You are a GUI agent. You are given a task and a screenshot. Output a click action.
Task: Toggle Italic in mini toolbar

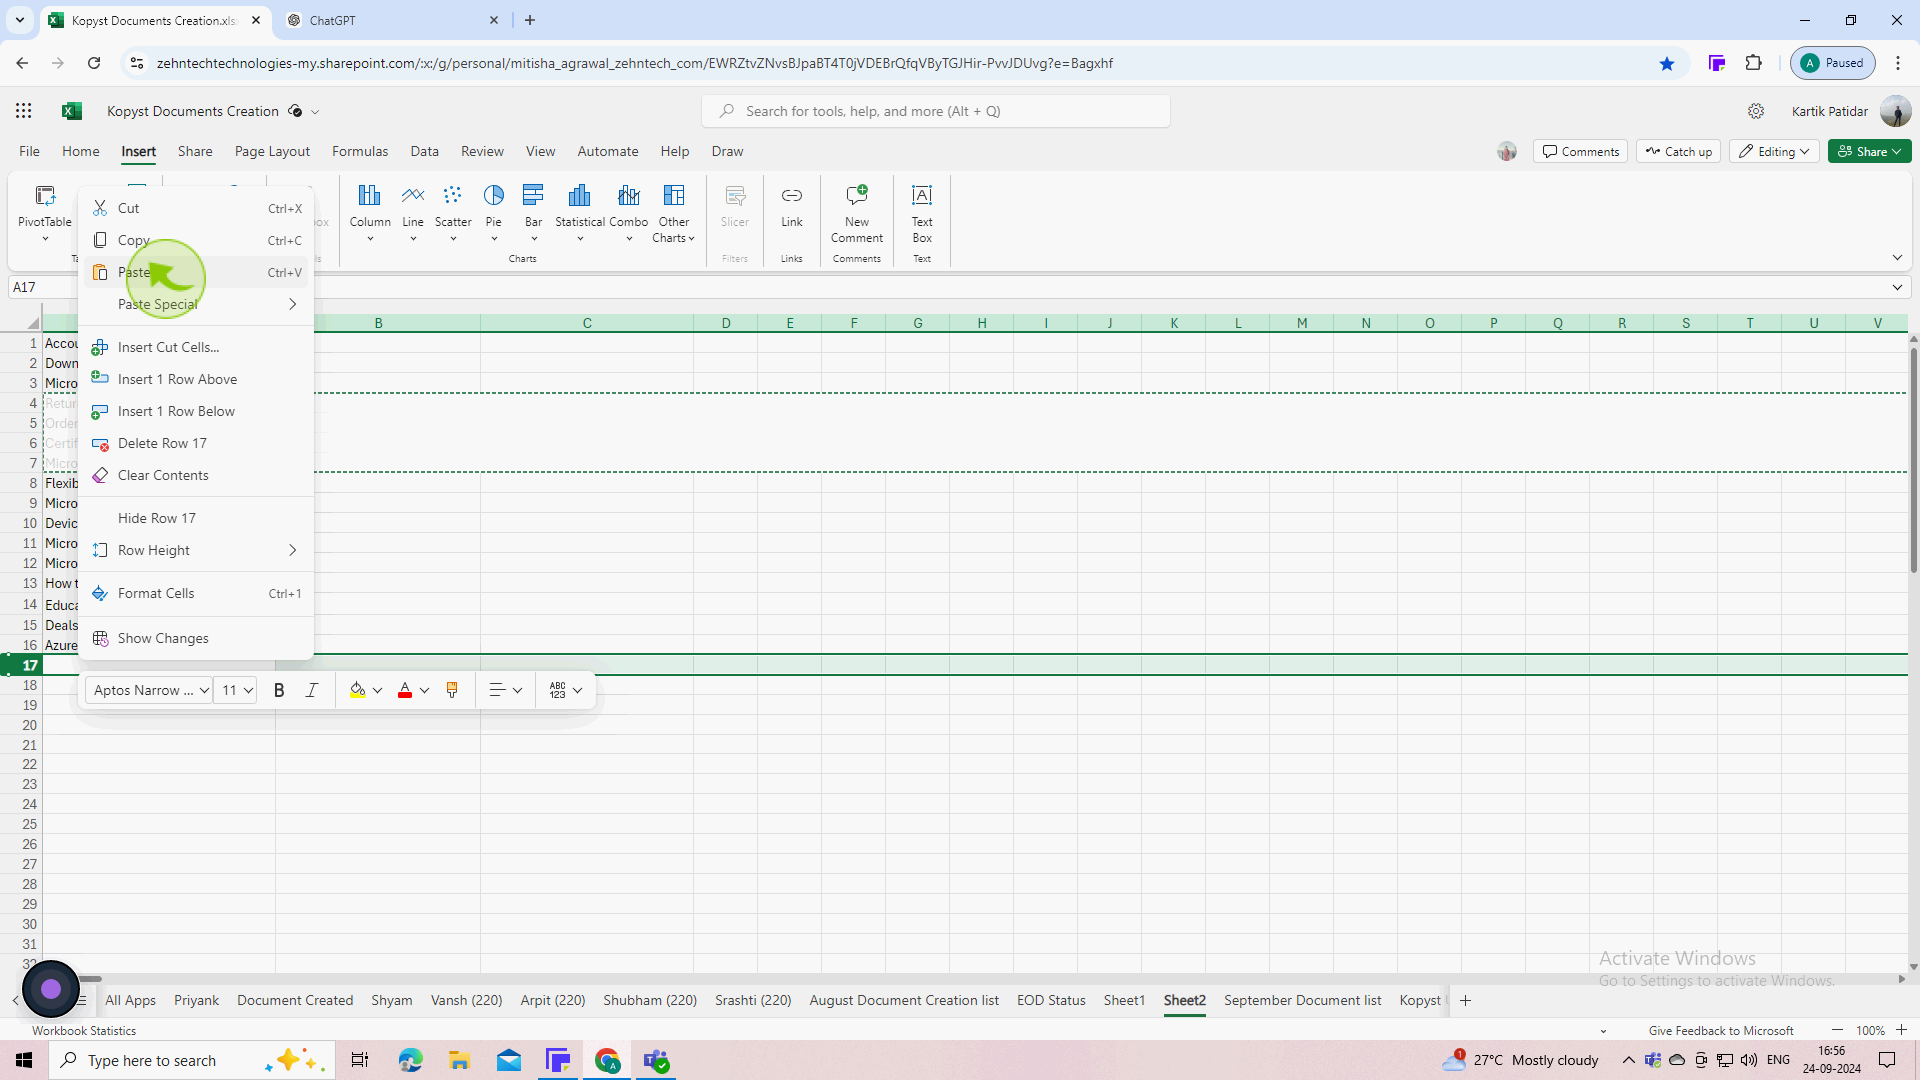click(312, 690)
